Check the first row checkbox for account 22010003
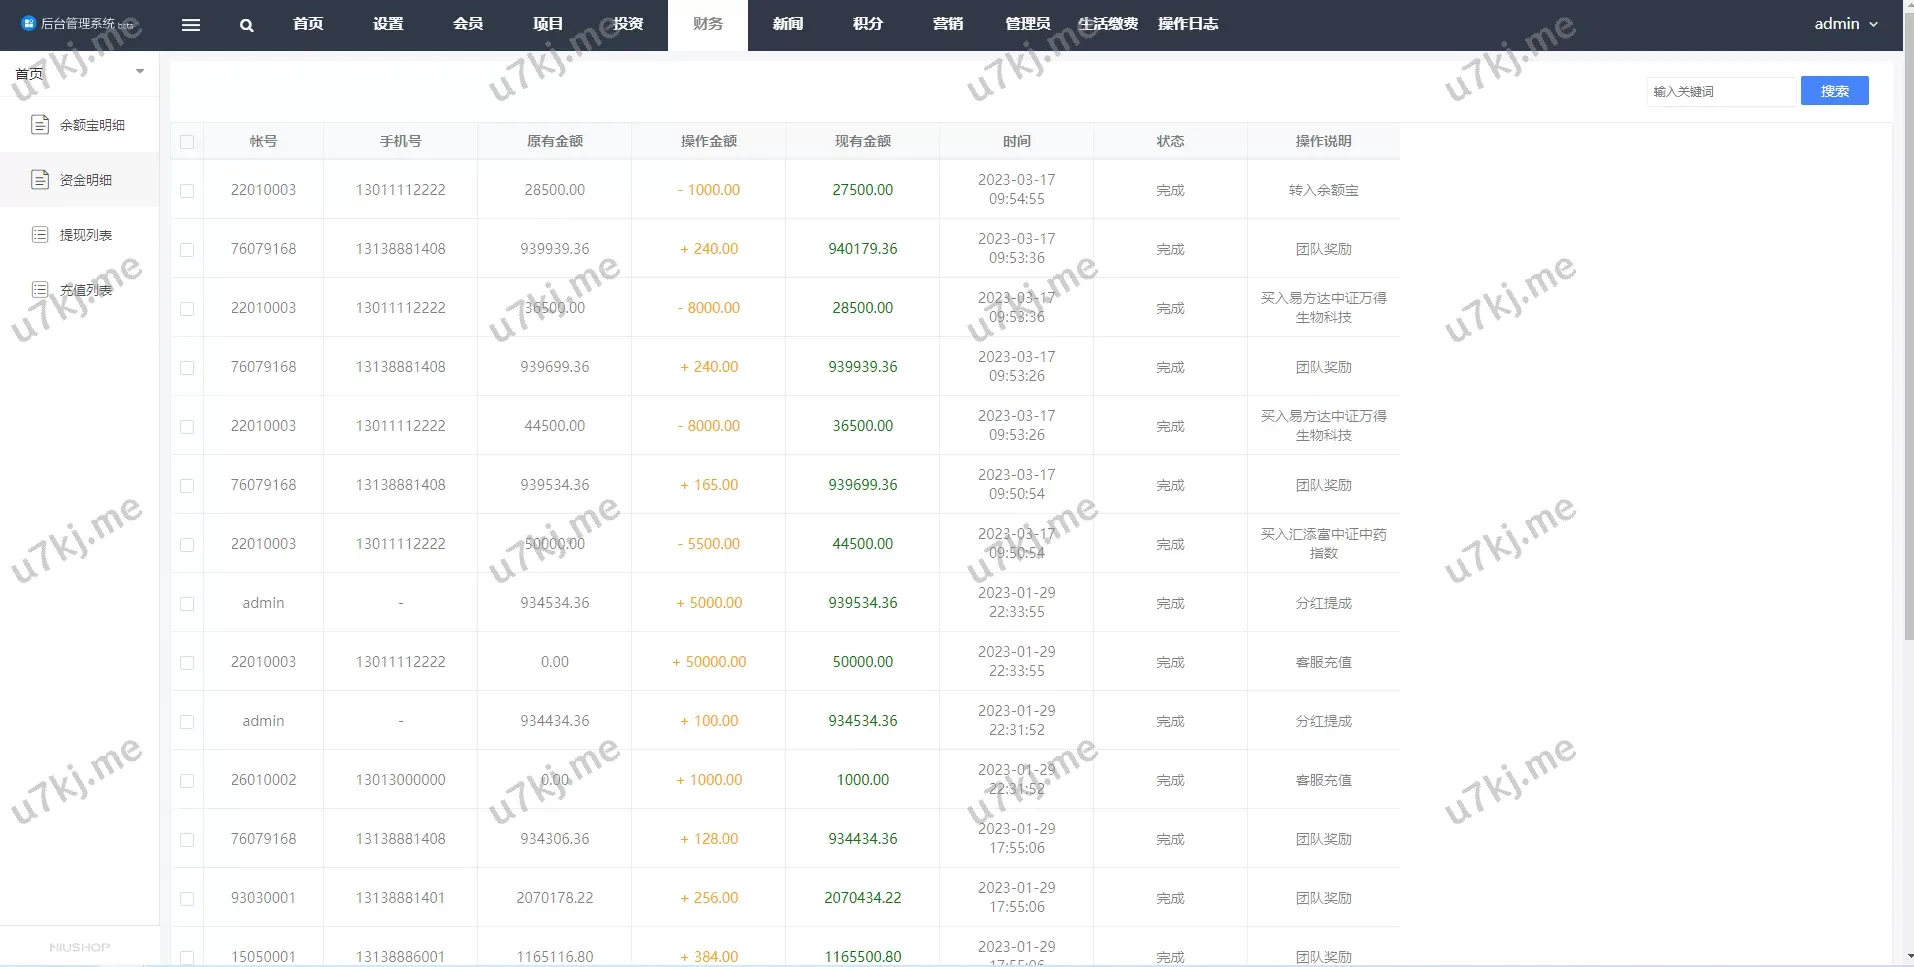 coord(187,190)
